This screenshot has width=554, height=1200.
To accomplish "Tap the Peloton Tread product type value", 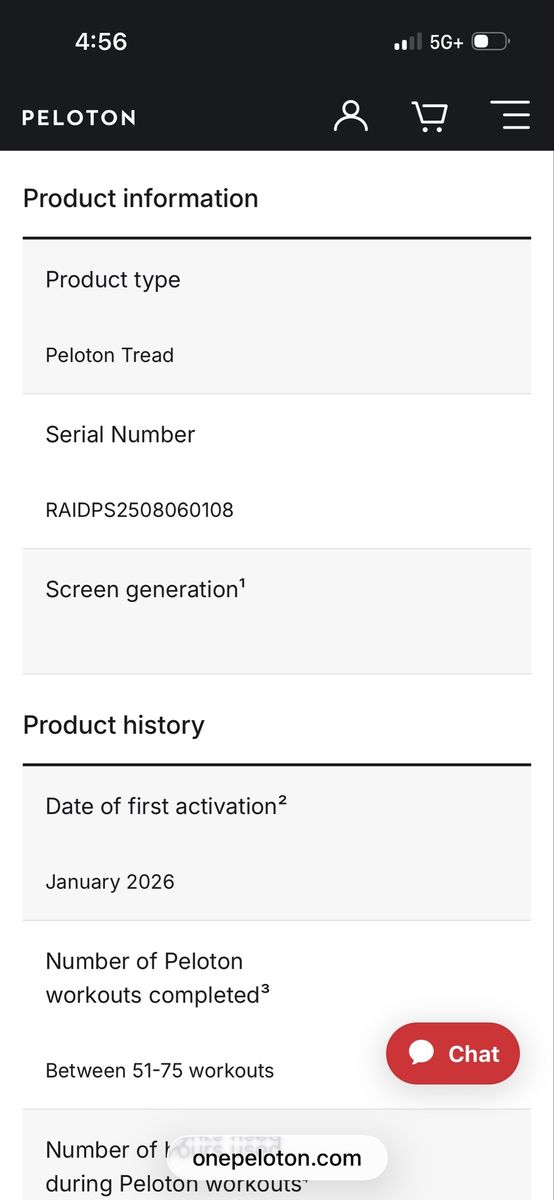I will point(110,355).
